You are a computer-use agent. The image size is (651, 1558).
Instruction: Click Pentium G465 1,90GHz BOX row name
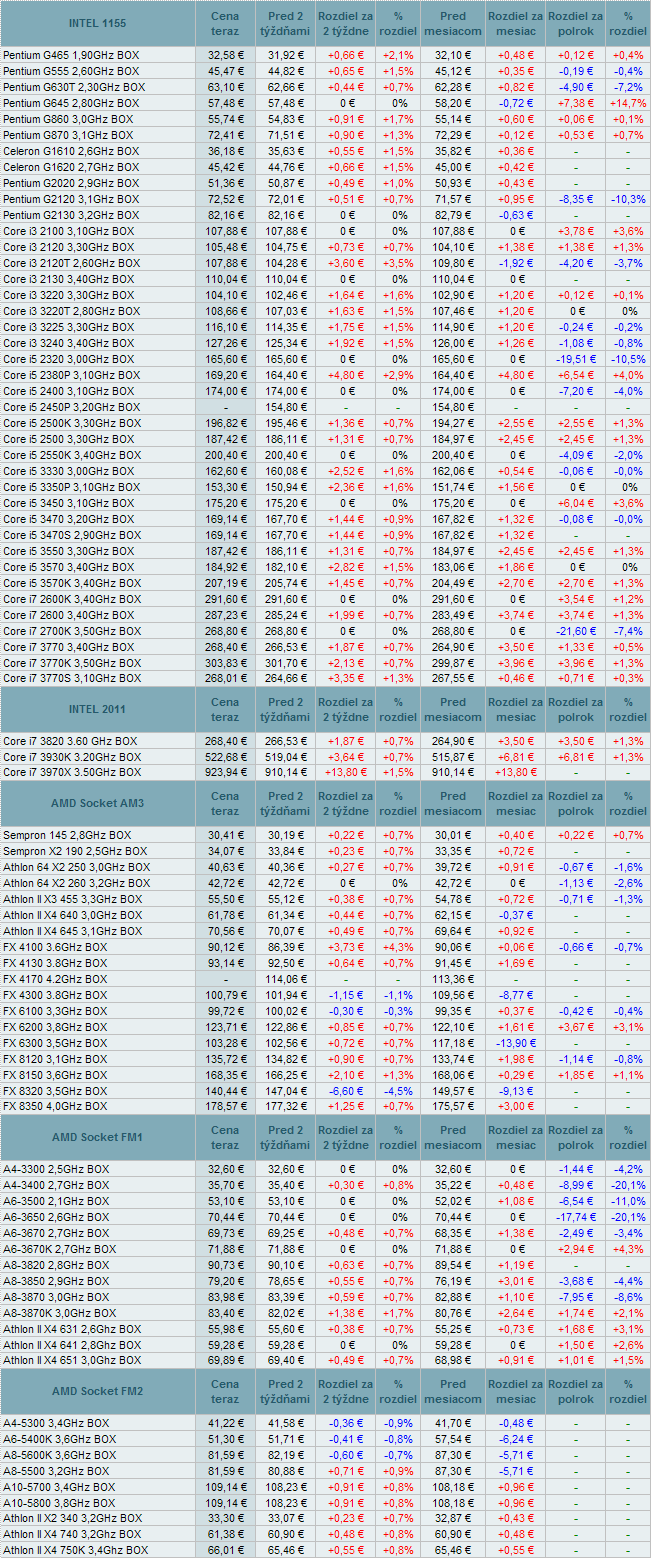71,55
